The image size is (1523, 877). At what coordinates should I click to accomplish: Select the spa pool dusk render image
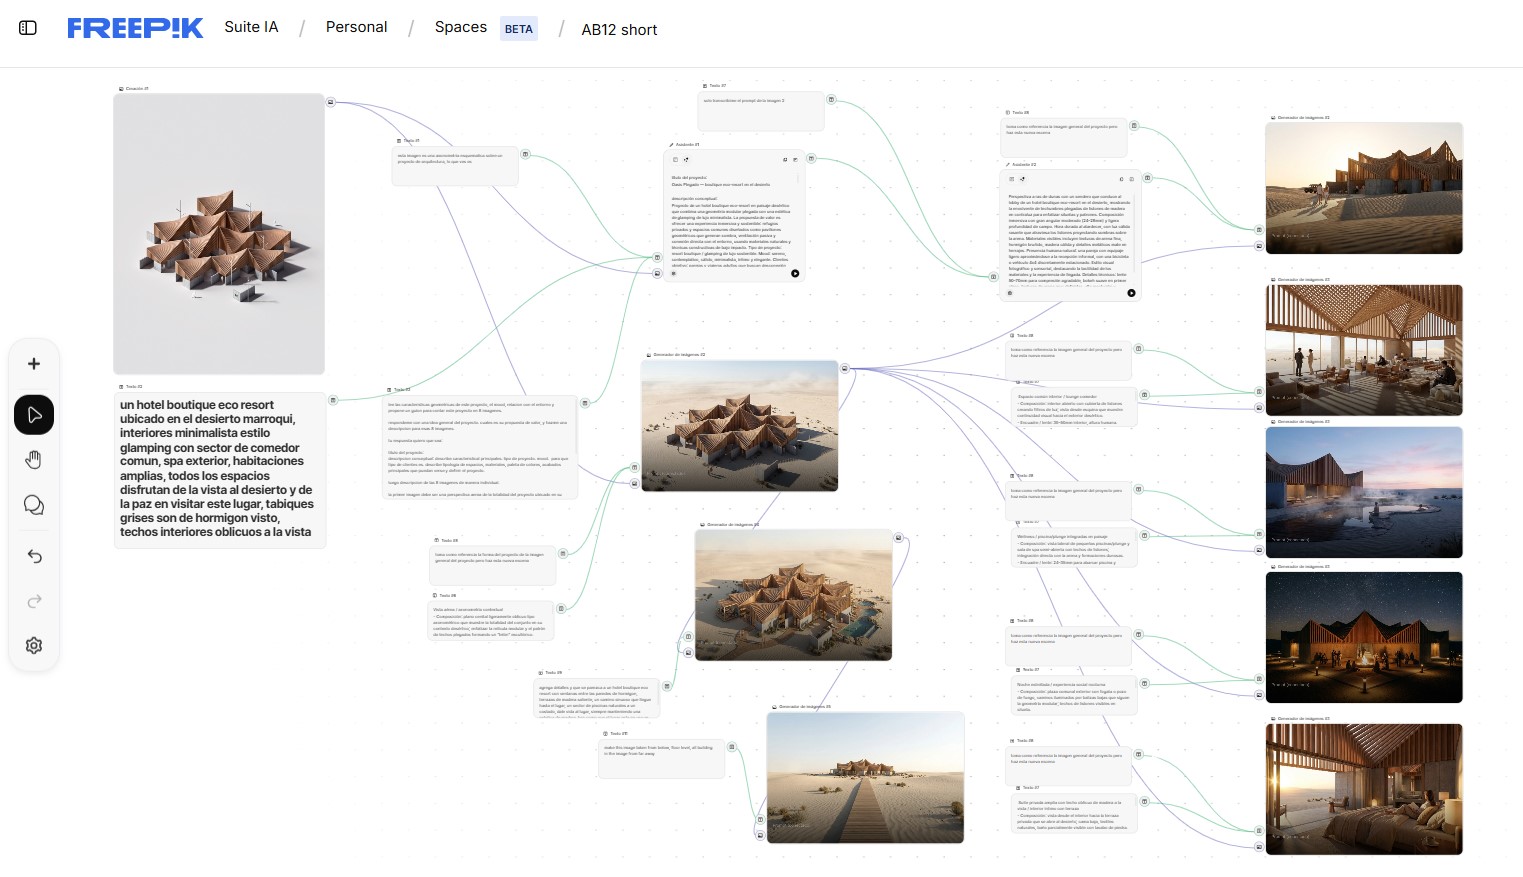click(x=1363, y=492)
